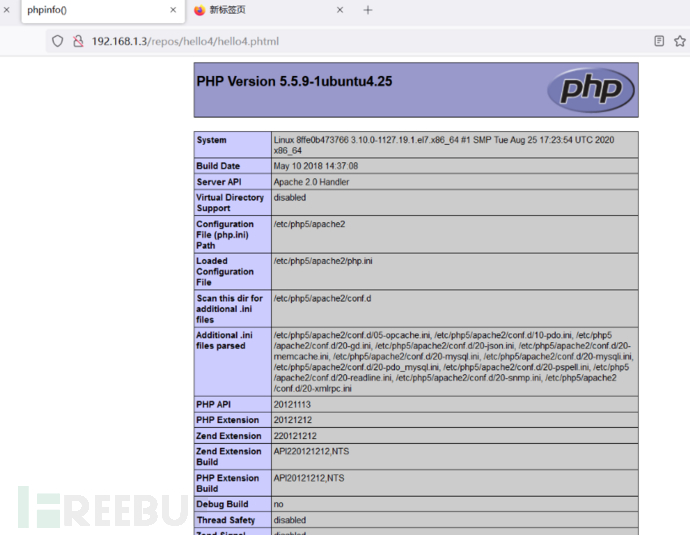The height and width of the screenshot is (535, 690).
Task: Click the insecure connection lock icon
Action: pyautogui.click(x=77, y=41)
